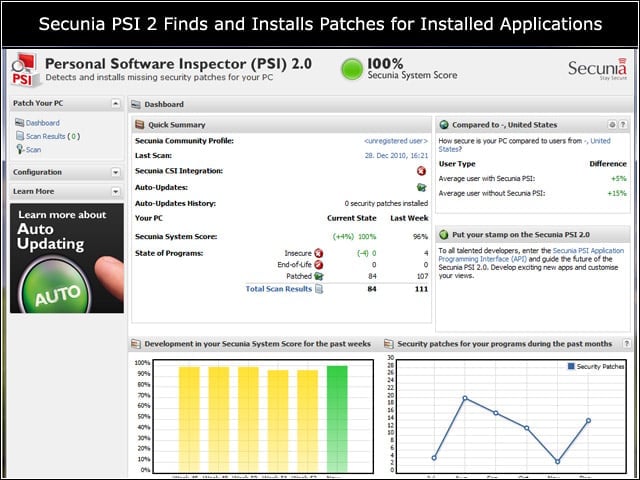Click the last scan date link
Viewport: 640px width, 480px height.
(x=396, y=156)
